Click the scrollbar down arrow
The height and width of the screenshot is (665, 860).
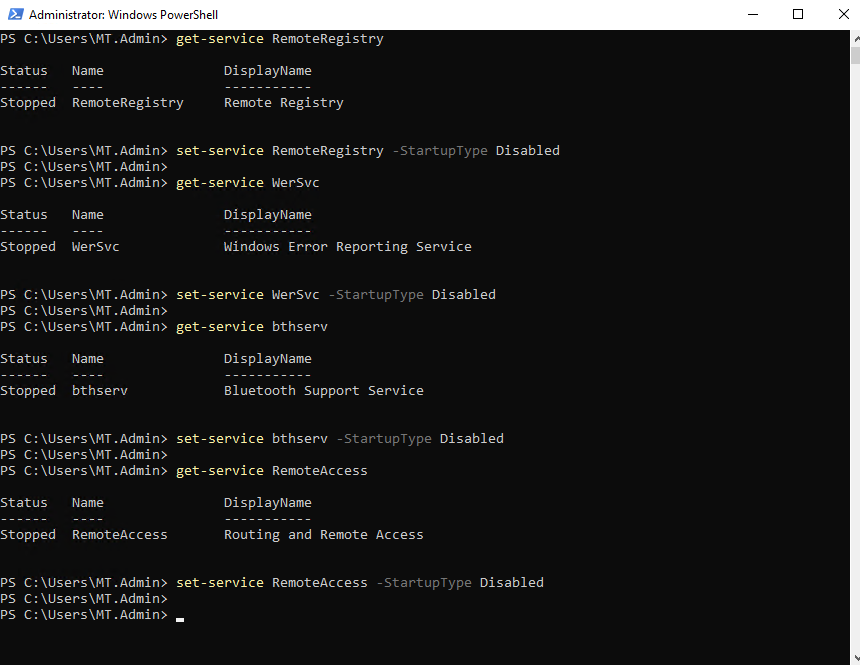(x=855, y=657)
